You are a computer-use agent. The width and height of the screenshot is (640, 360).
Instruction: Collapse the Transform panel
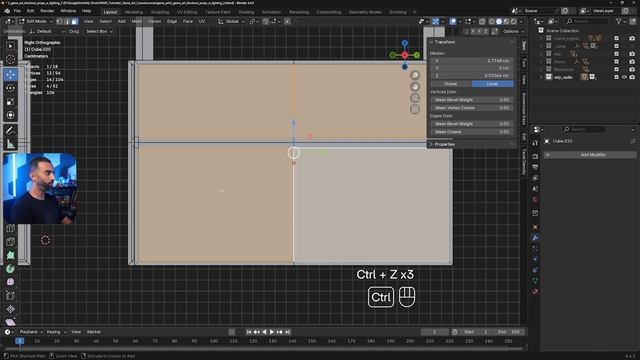coord(431,42)
